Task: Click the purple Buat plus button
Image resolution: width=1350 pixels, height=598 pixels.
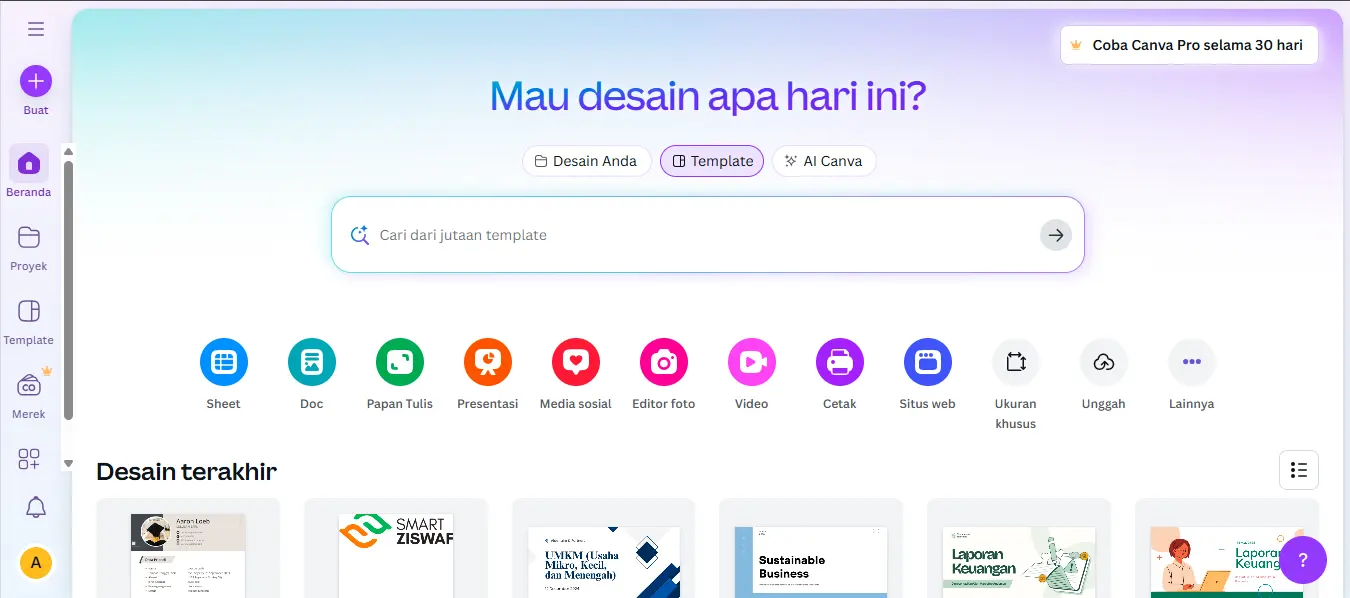Action: (36, 81)
